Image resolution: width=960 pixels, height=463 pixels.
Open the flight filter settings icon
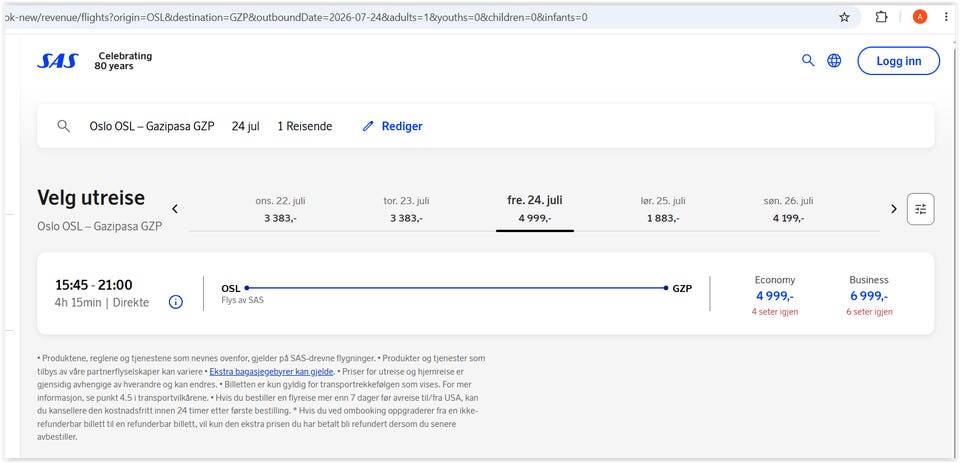click(920, 209)
